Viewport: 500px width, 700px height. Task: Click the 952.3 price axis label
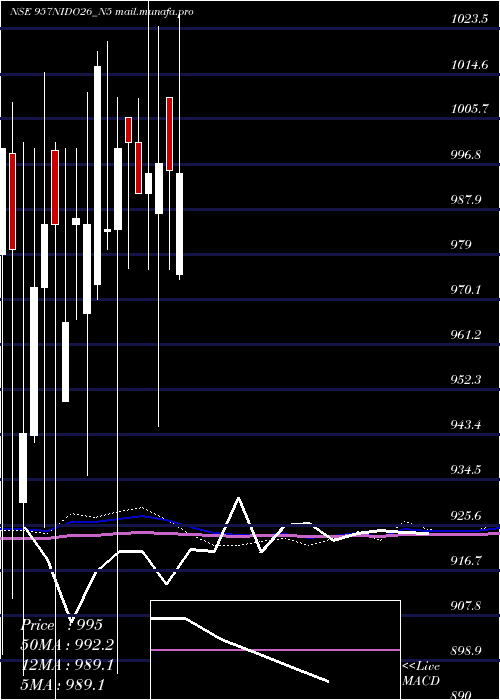pyautogui.click(x=466, y=380)
